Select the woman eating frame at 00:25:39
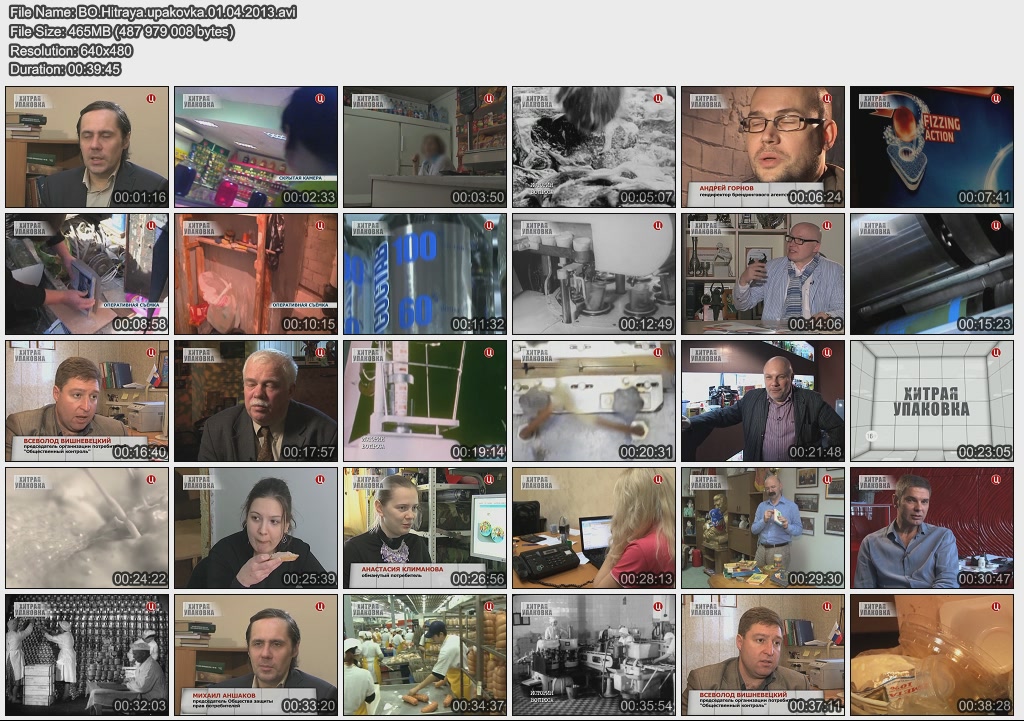 (255, 528)
